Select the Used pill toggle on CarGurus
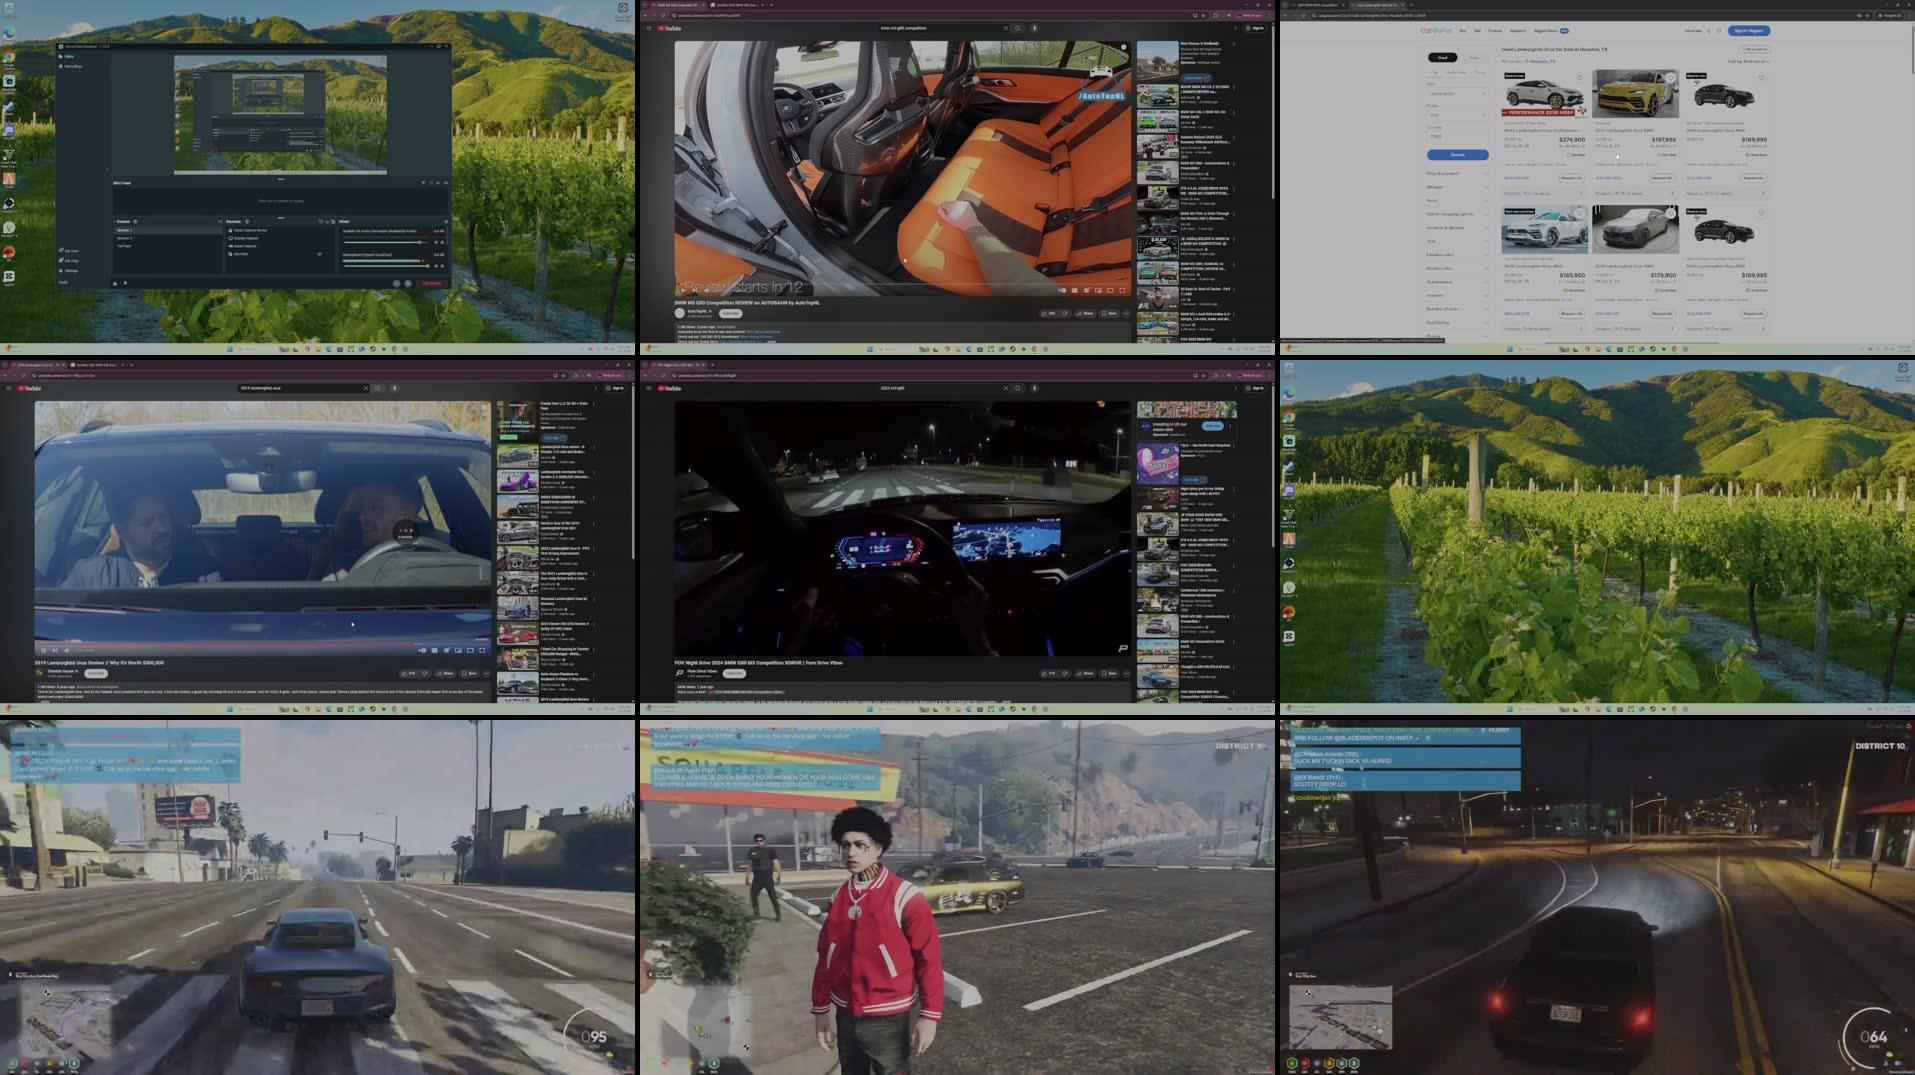The image size is (1915, 1075). pyautogui.click(x=1443, y=57)
